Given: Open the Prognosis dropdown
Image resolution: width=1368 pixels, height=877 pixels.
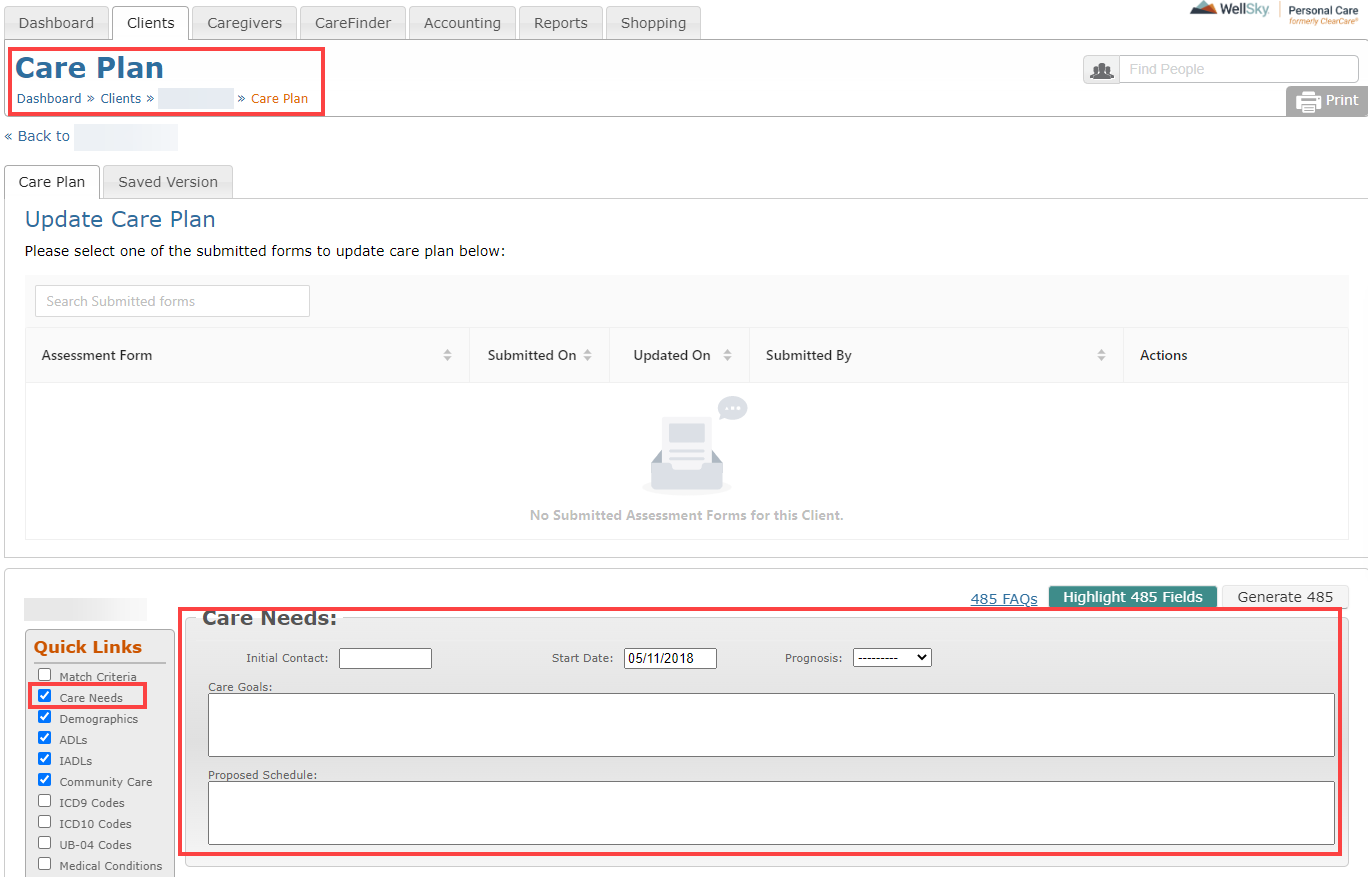Looking at the screenshot, I should point(891,658).
